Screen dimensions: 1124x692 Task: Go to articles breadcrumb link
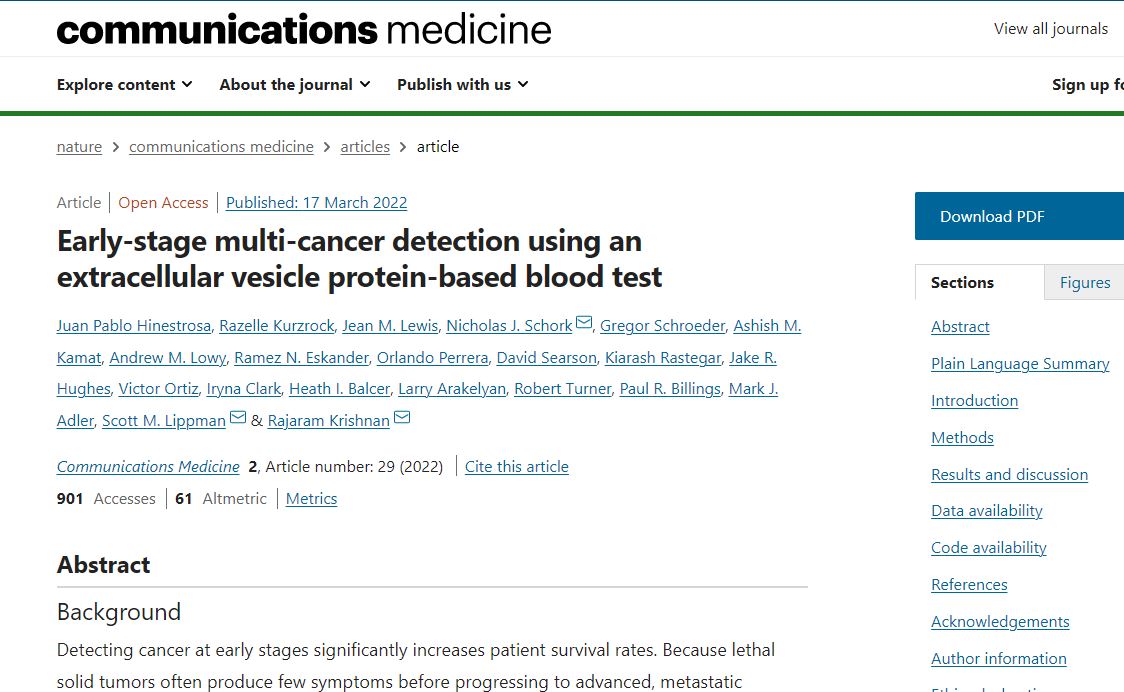click(x=365, y=147)
